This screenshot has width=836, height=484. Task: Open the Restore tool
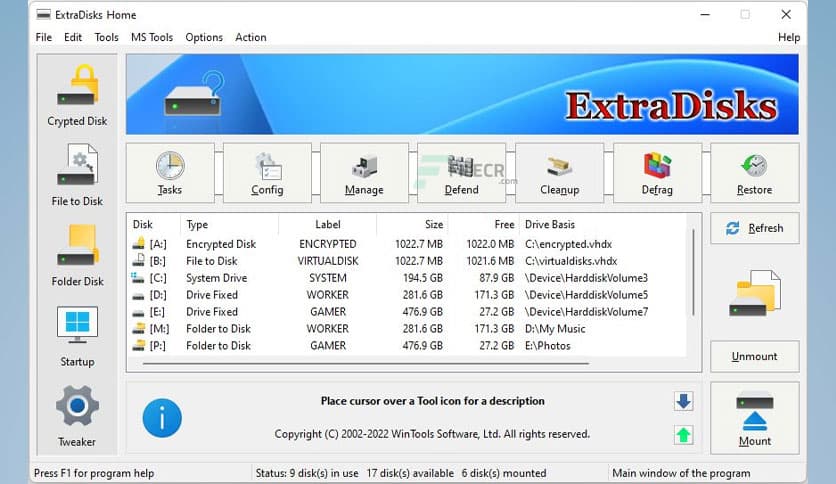754,173
